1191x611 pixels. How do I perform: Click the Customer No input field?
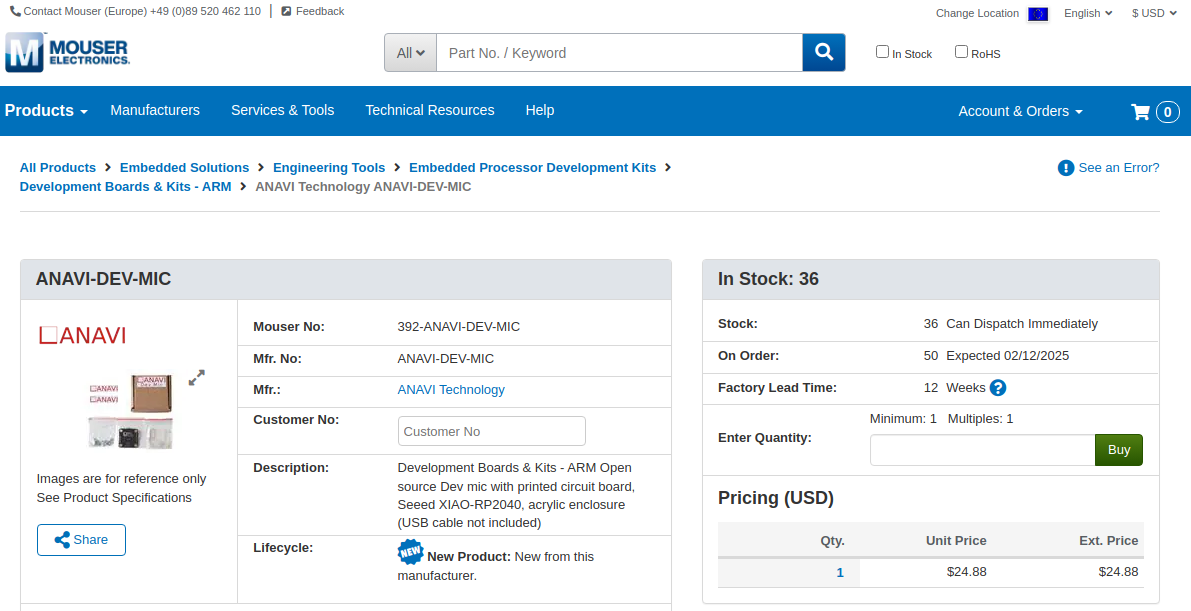pyautogui.click(x=491, y=431)
